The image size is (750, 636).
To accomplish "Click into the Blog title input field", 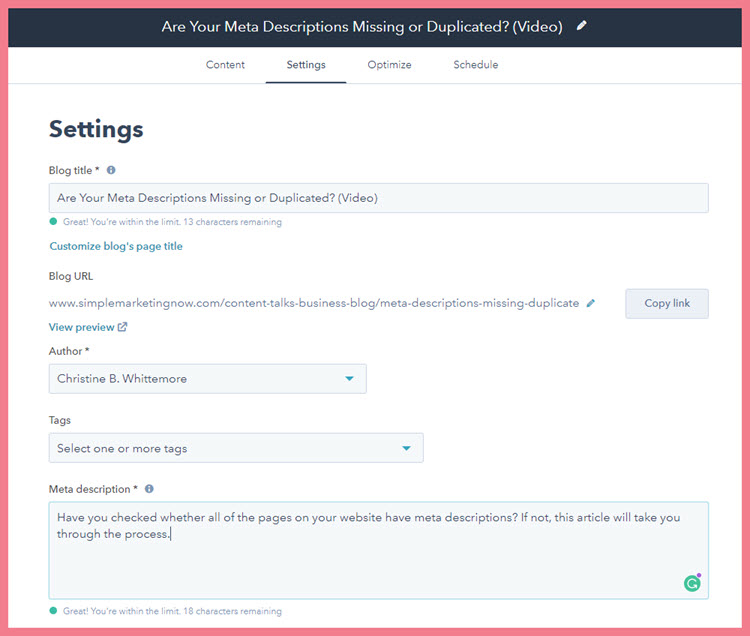I will pos(378,198).
